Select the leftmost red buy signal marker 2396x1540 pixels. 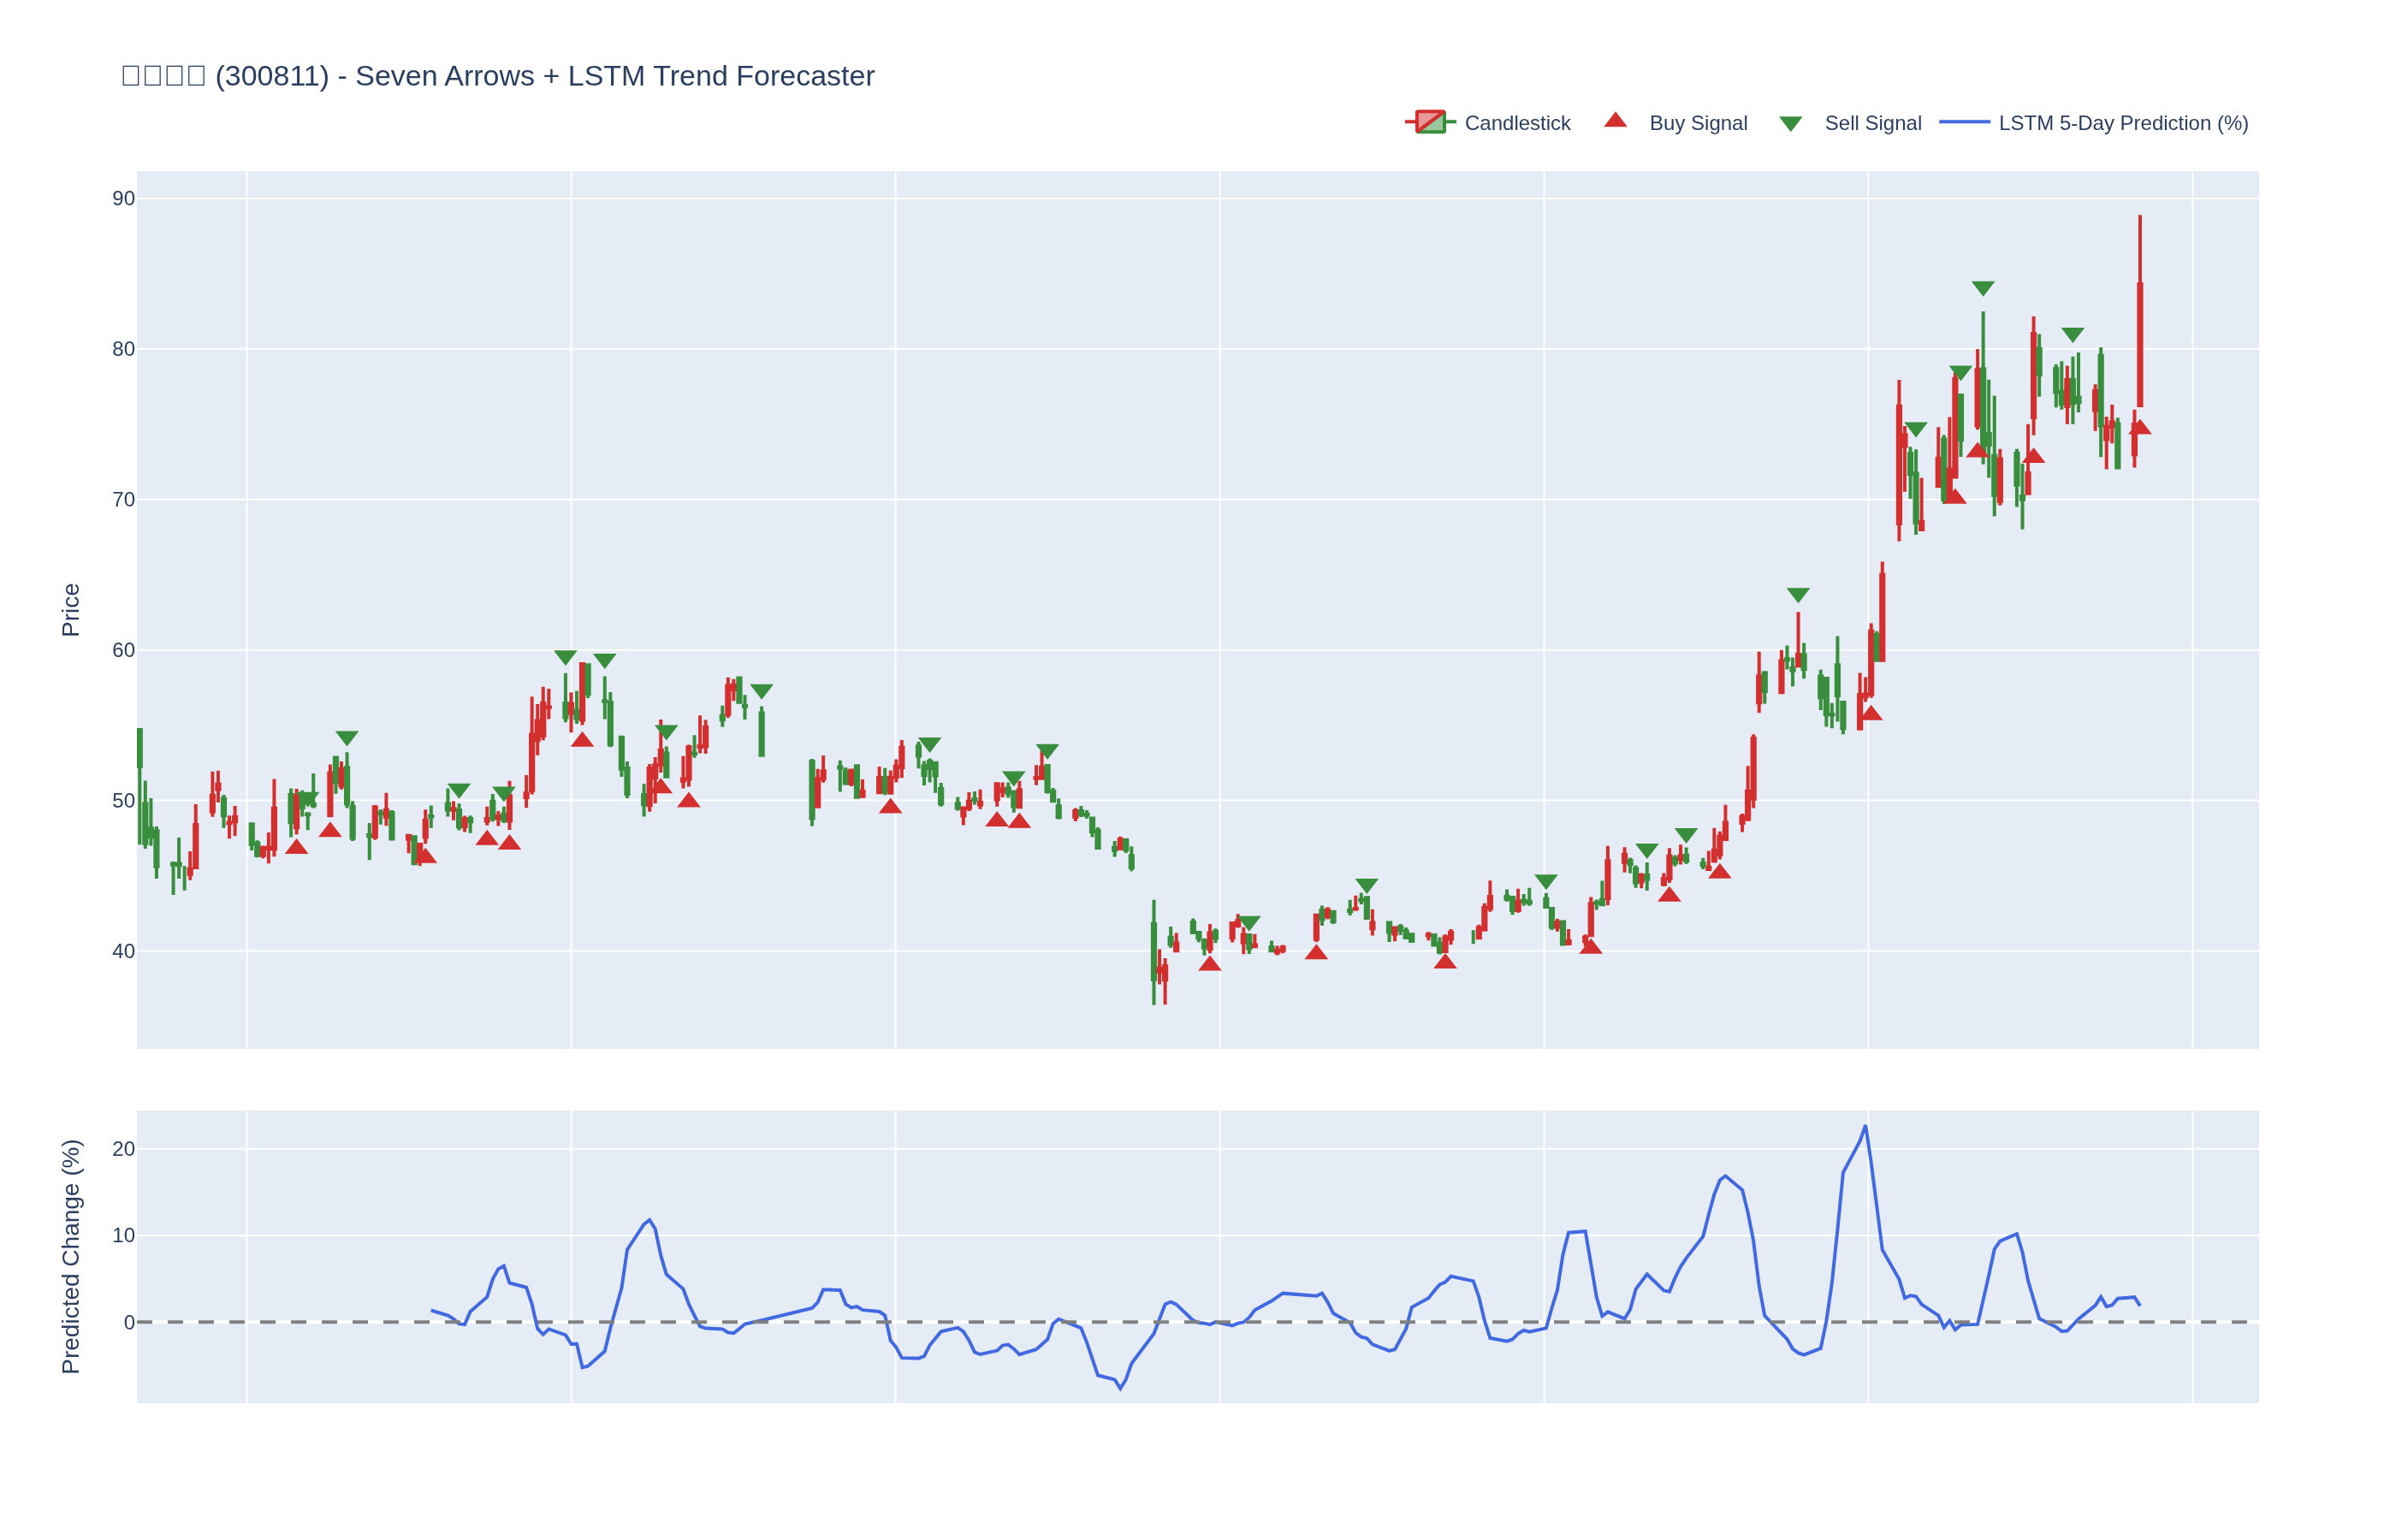point(296,847)
